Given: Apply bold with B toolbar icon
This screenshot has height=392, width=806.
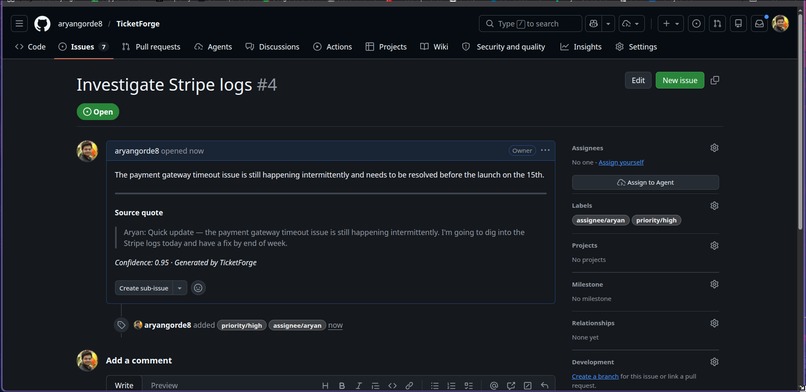Looking at the screenshot, I should click(x=342, y=386).
